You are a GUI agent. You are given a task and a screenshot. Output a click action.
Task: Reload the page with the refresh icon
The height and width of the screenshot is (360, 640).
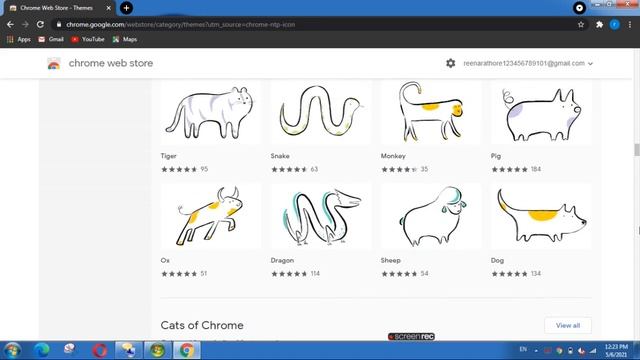40,24
